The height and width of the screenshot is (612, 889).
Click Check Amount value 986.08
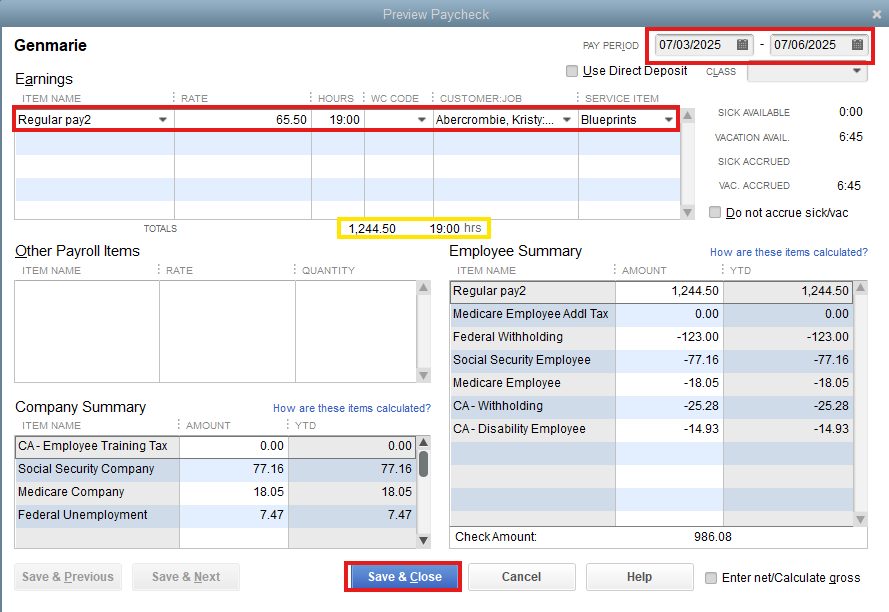[713, 537]
